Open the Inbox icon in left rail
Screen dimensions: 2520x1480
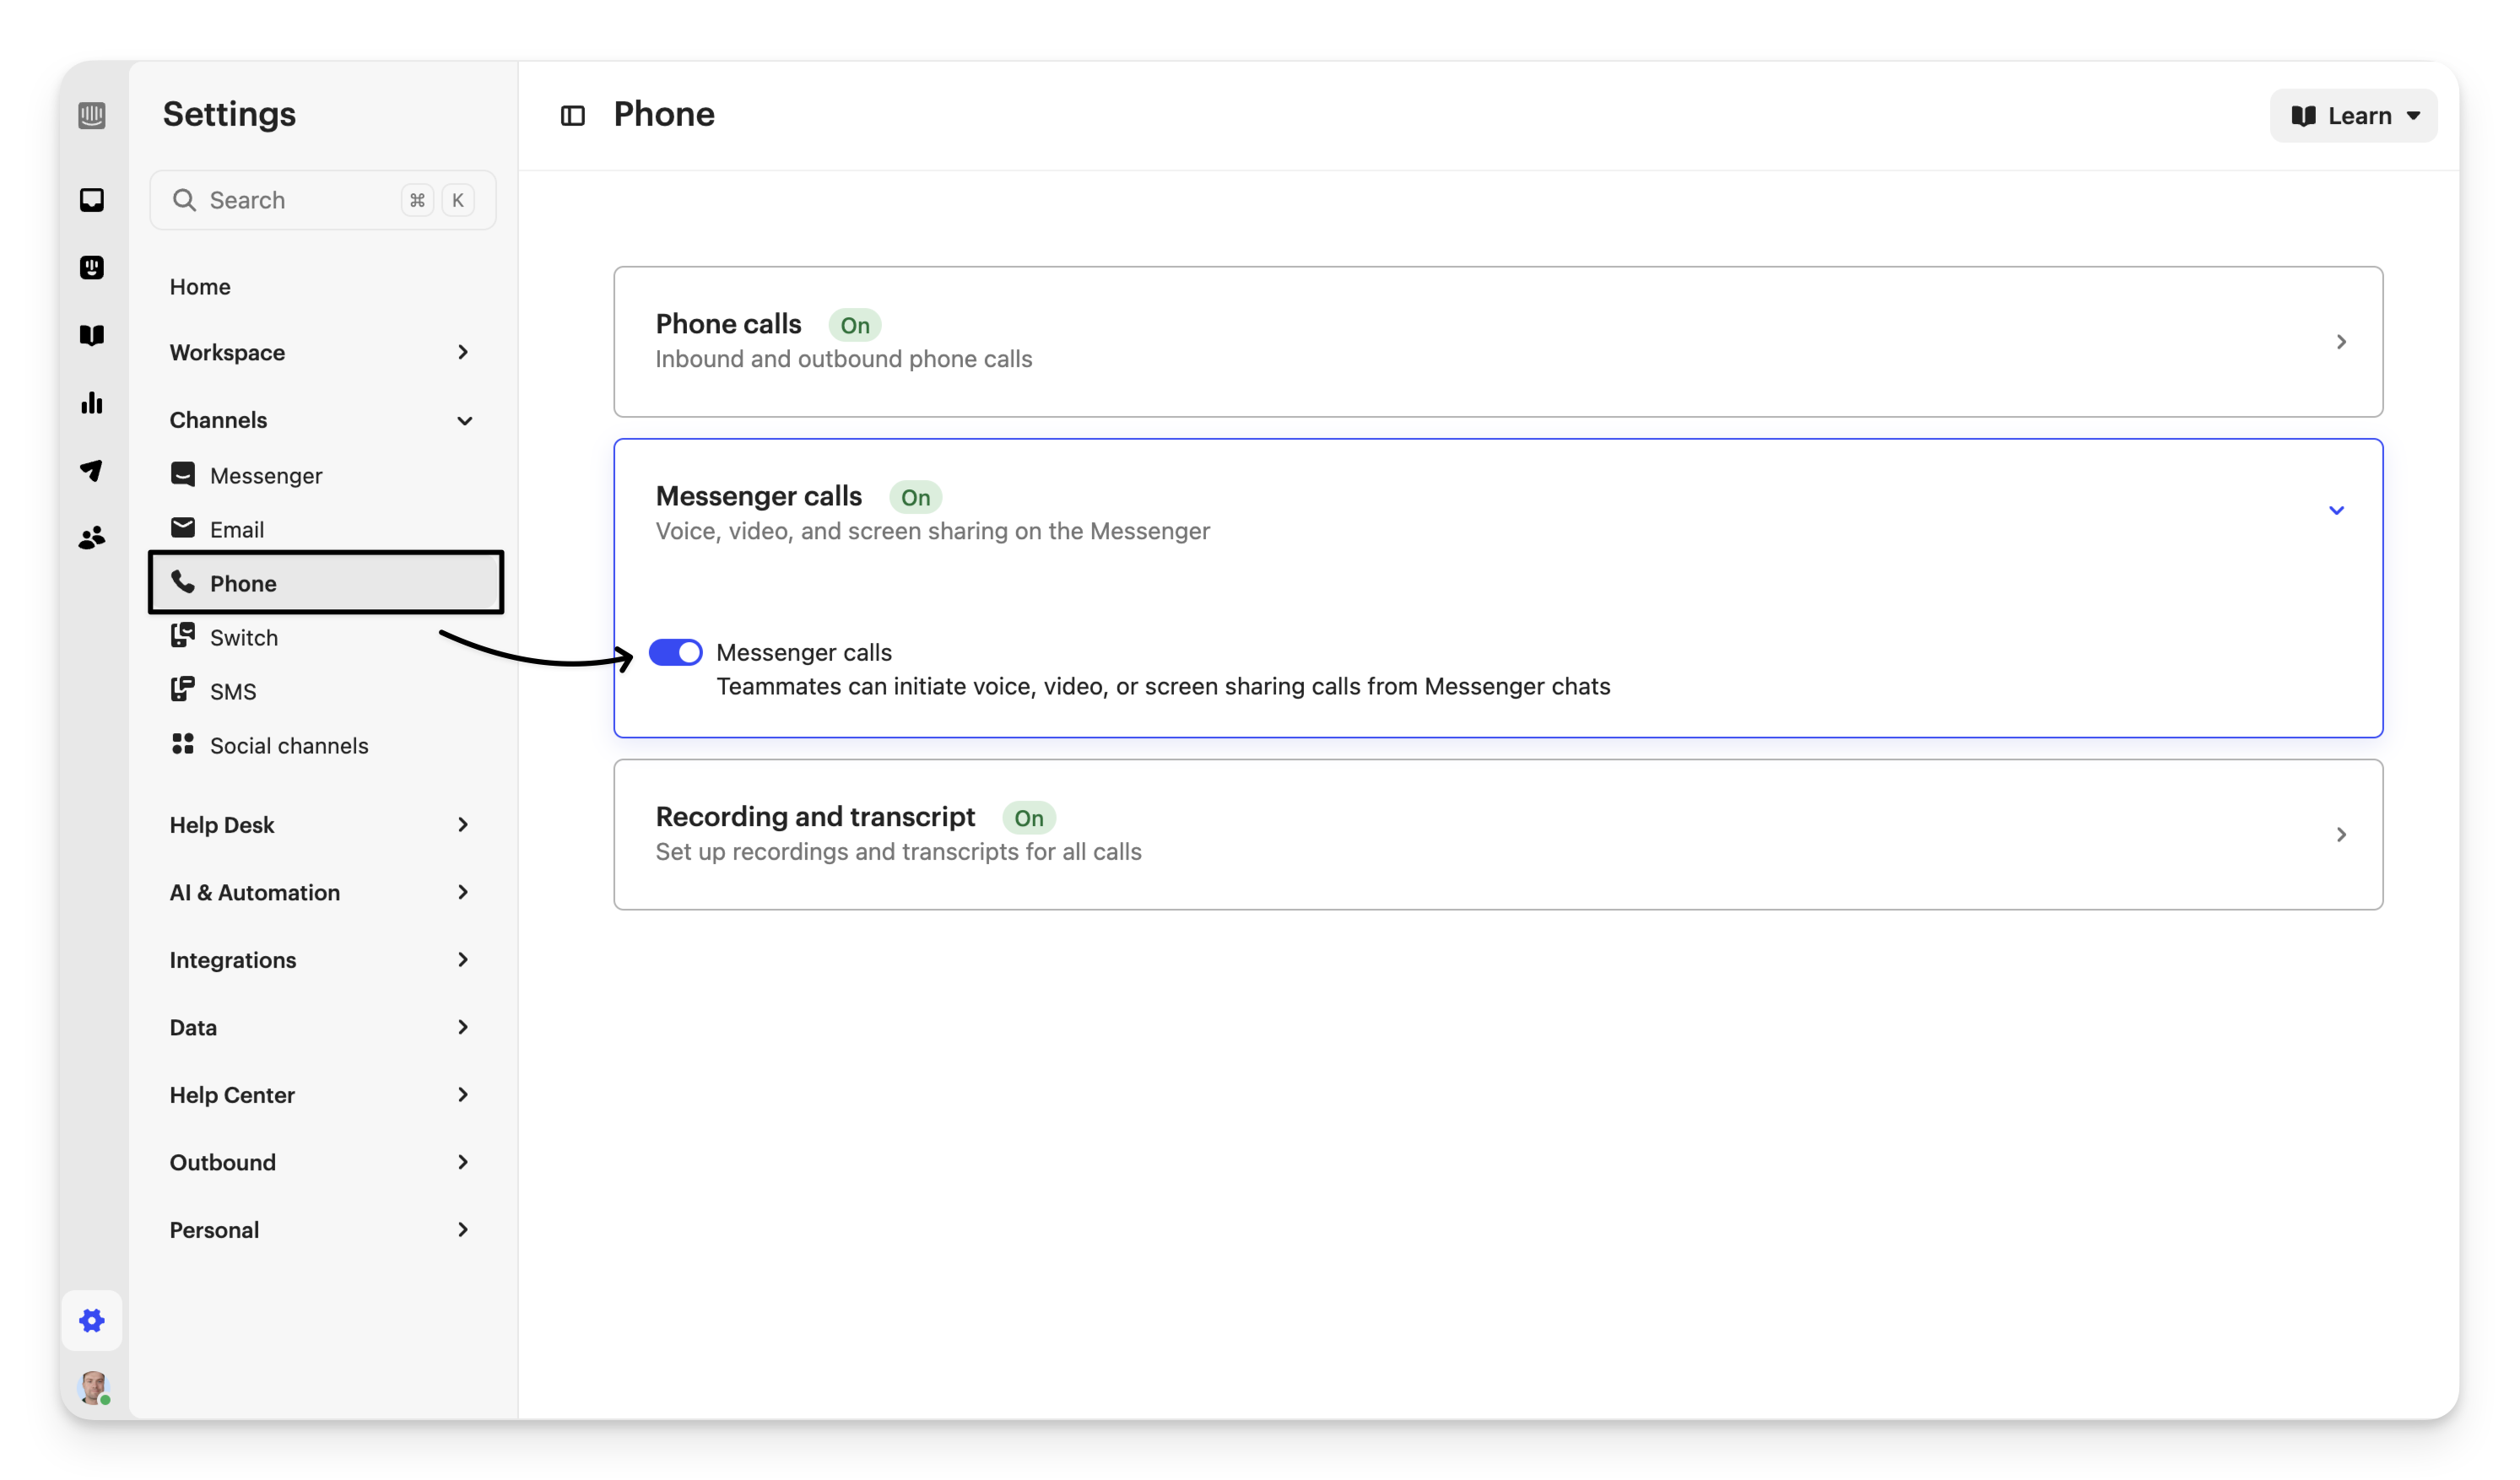pos(92,200)
